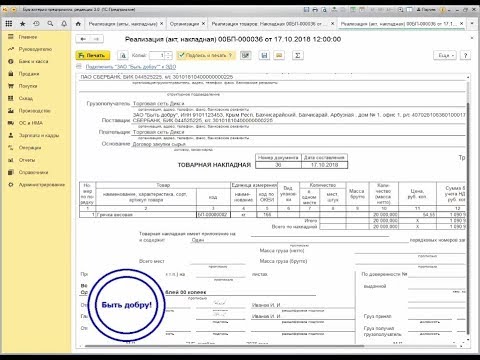Close the Реализация (акты, накладные) tab
This screenshot has width=480, height=360.
coord(161,24)
